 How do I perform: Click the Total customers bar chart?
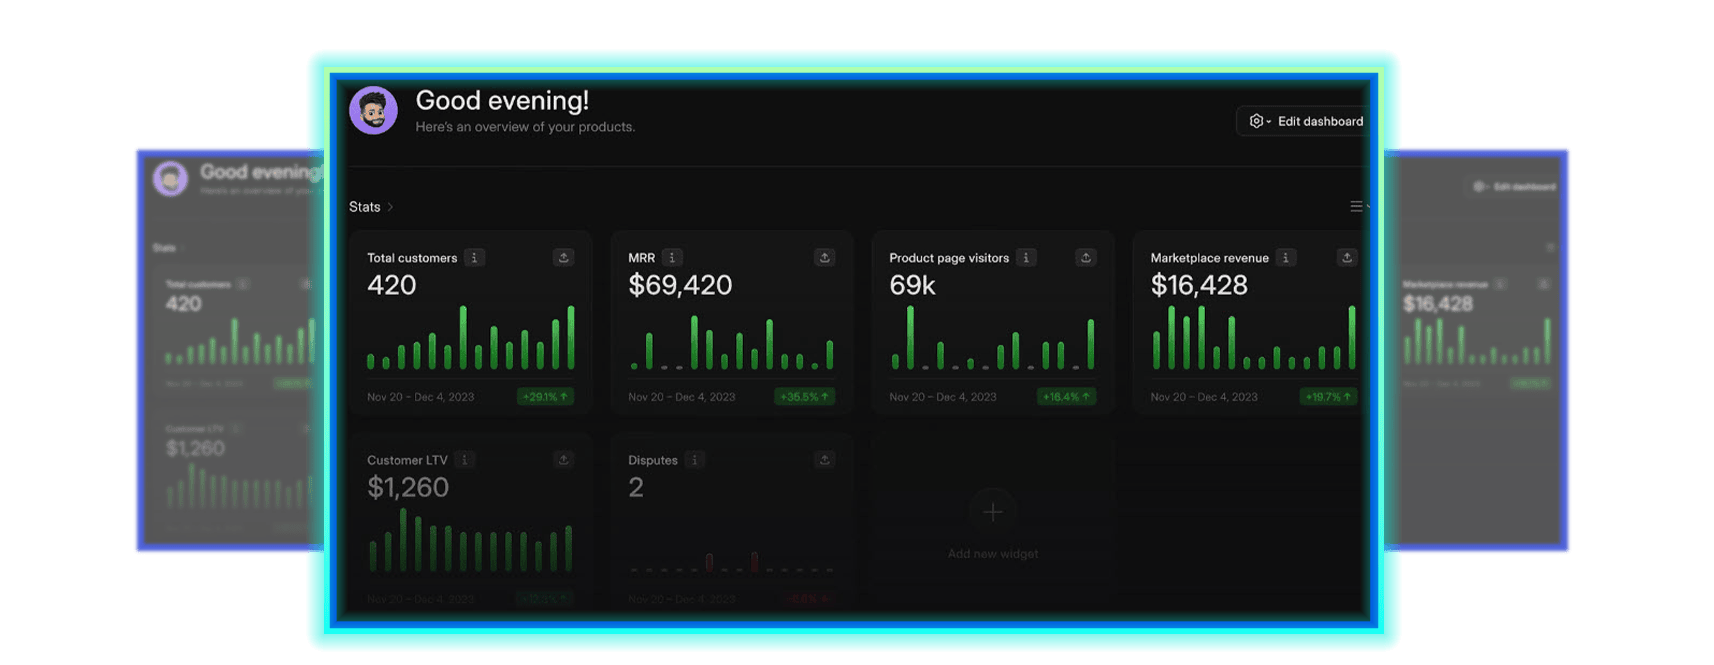coord(470,340)
